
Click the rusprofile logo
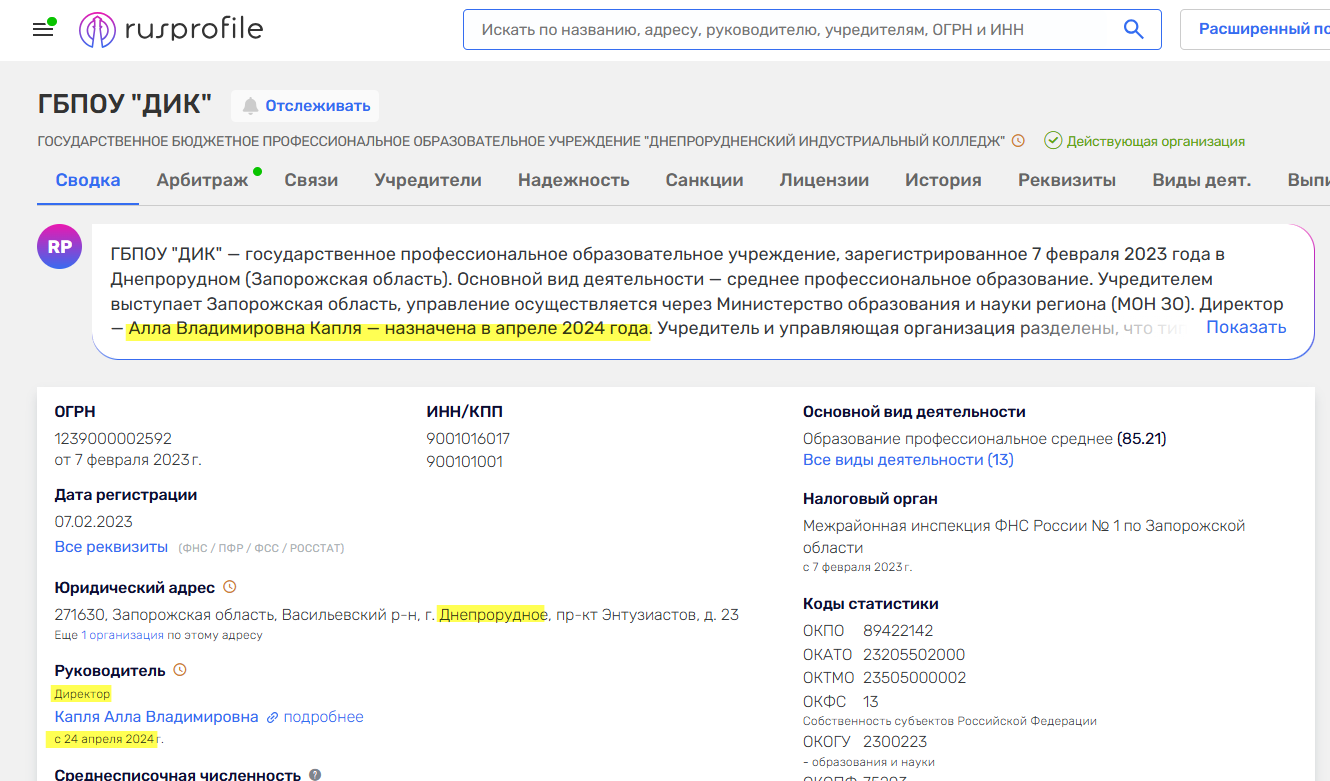tap(171, 30)
